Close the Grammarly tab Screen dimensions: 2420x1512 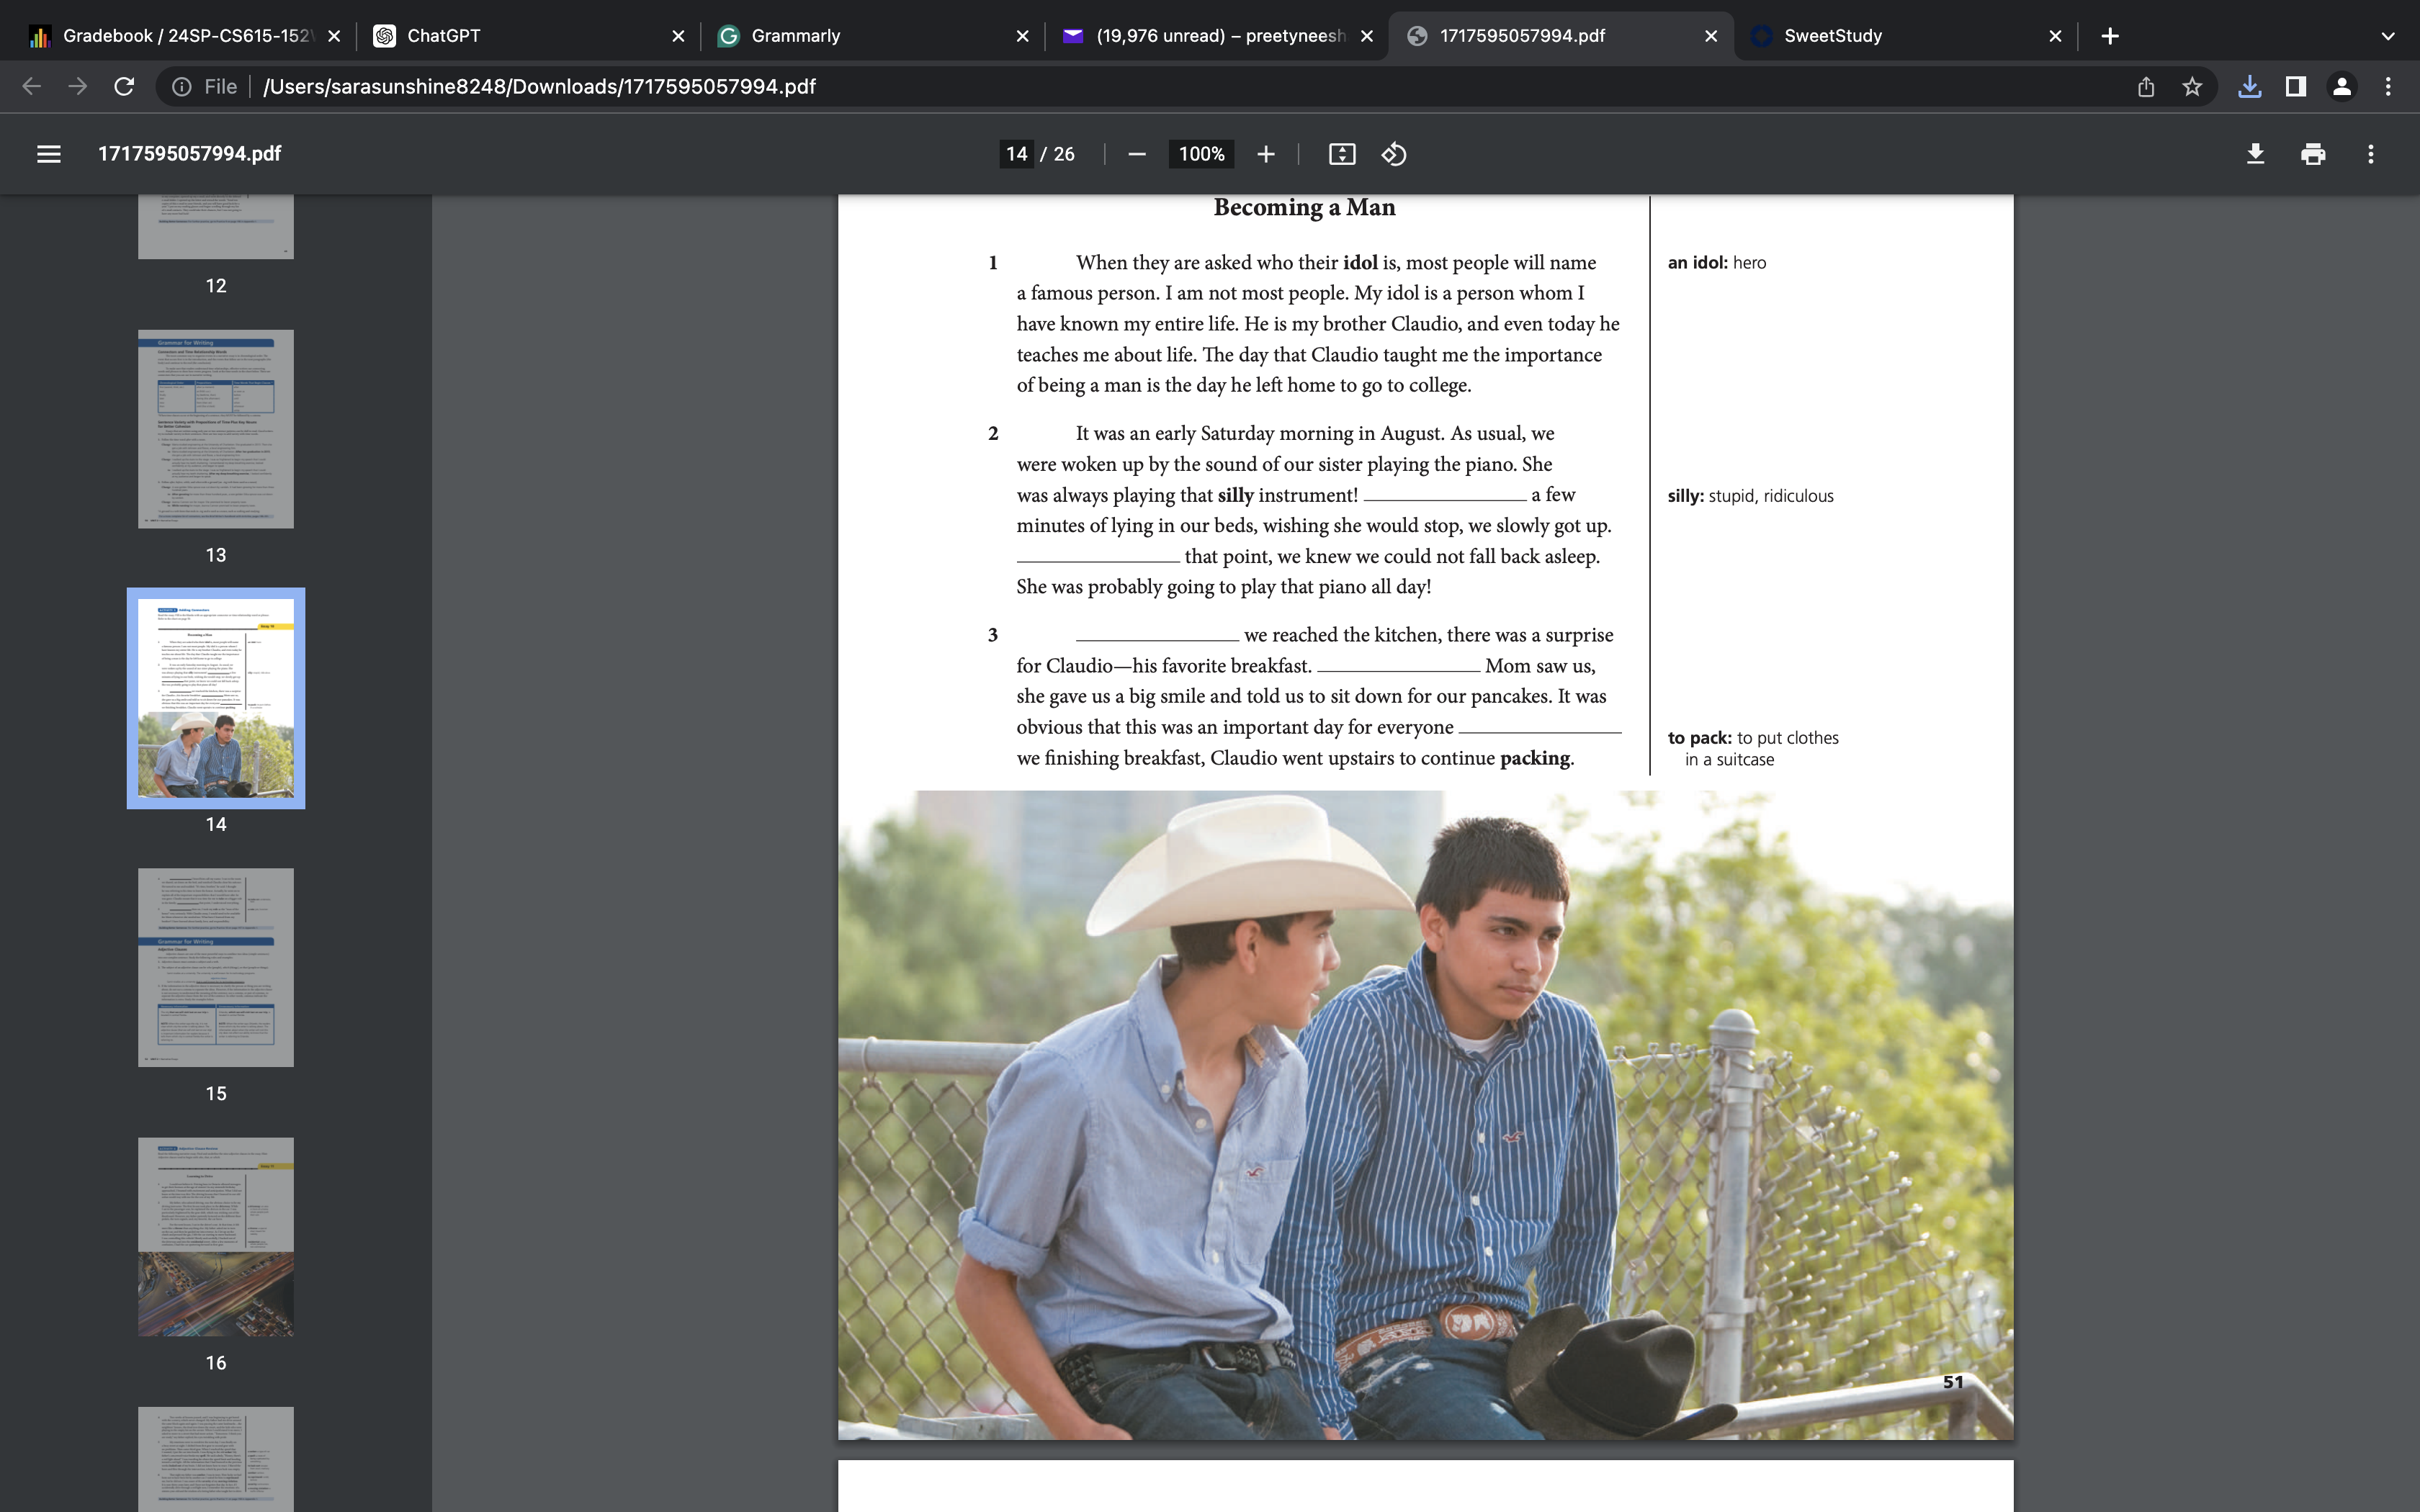pos(1022,36)
